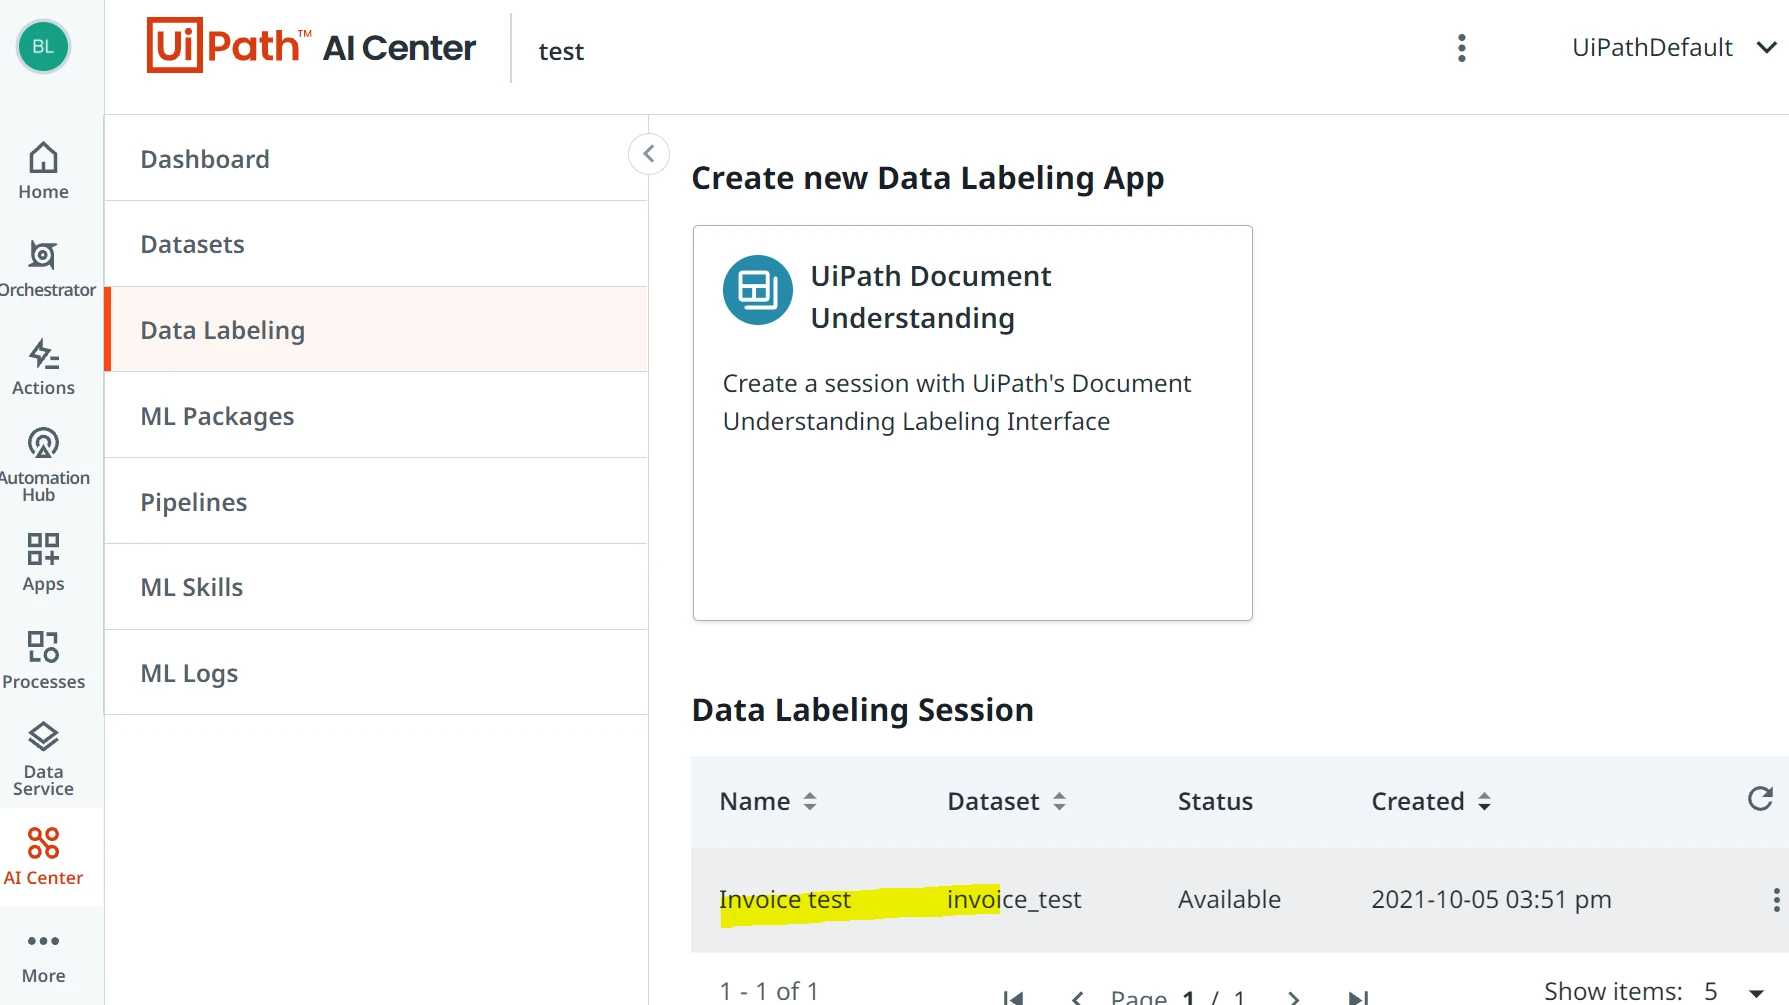Image resolution: width=1789 pixels, height=1005 pixels.
Task: Expand the UiPathDefault tenant dropdown
Action: (x=1674, y=47)
